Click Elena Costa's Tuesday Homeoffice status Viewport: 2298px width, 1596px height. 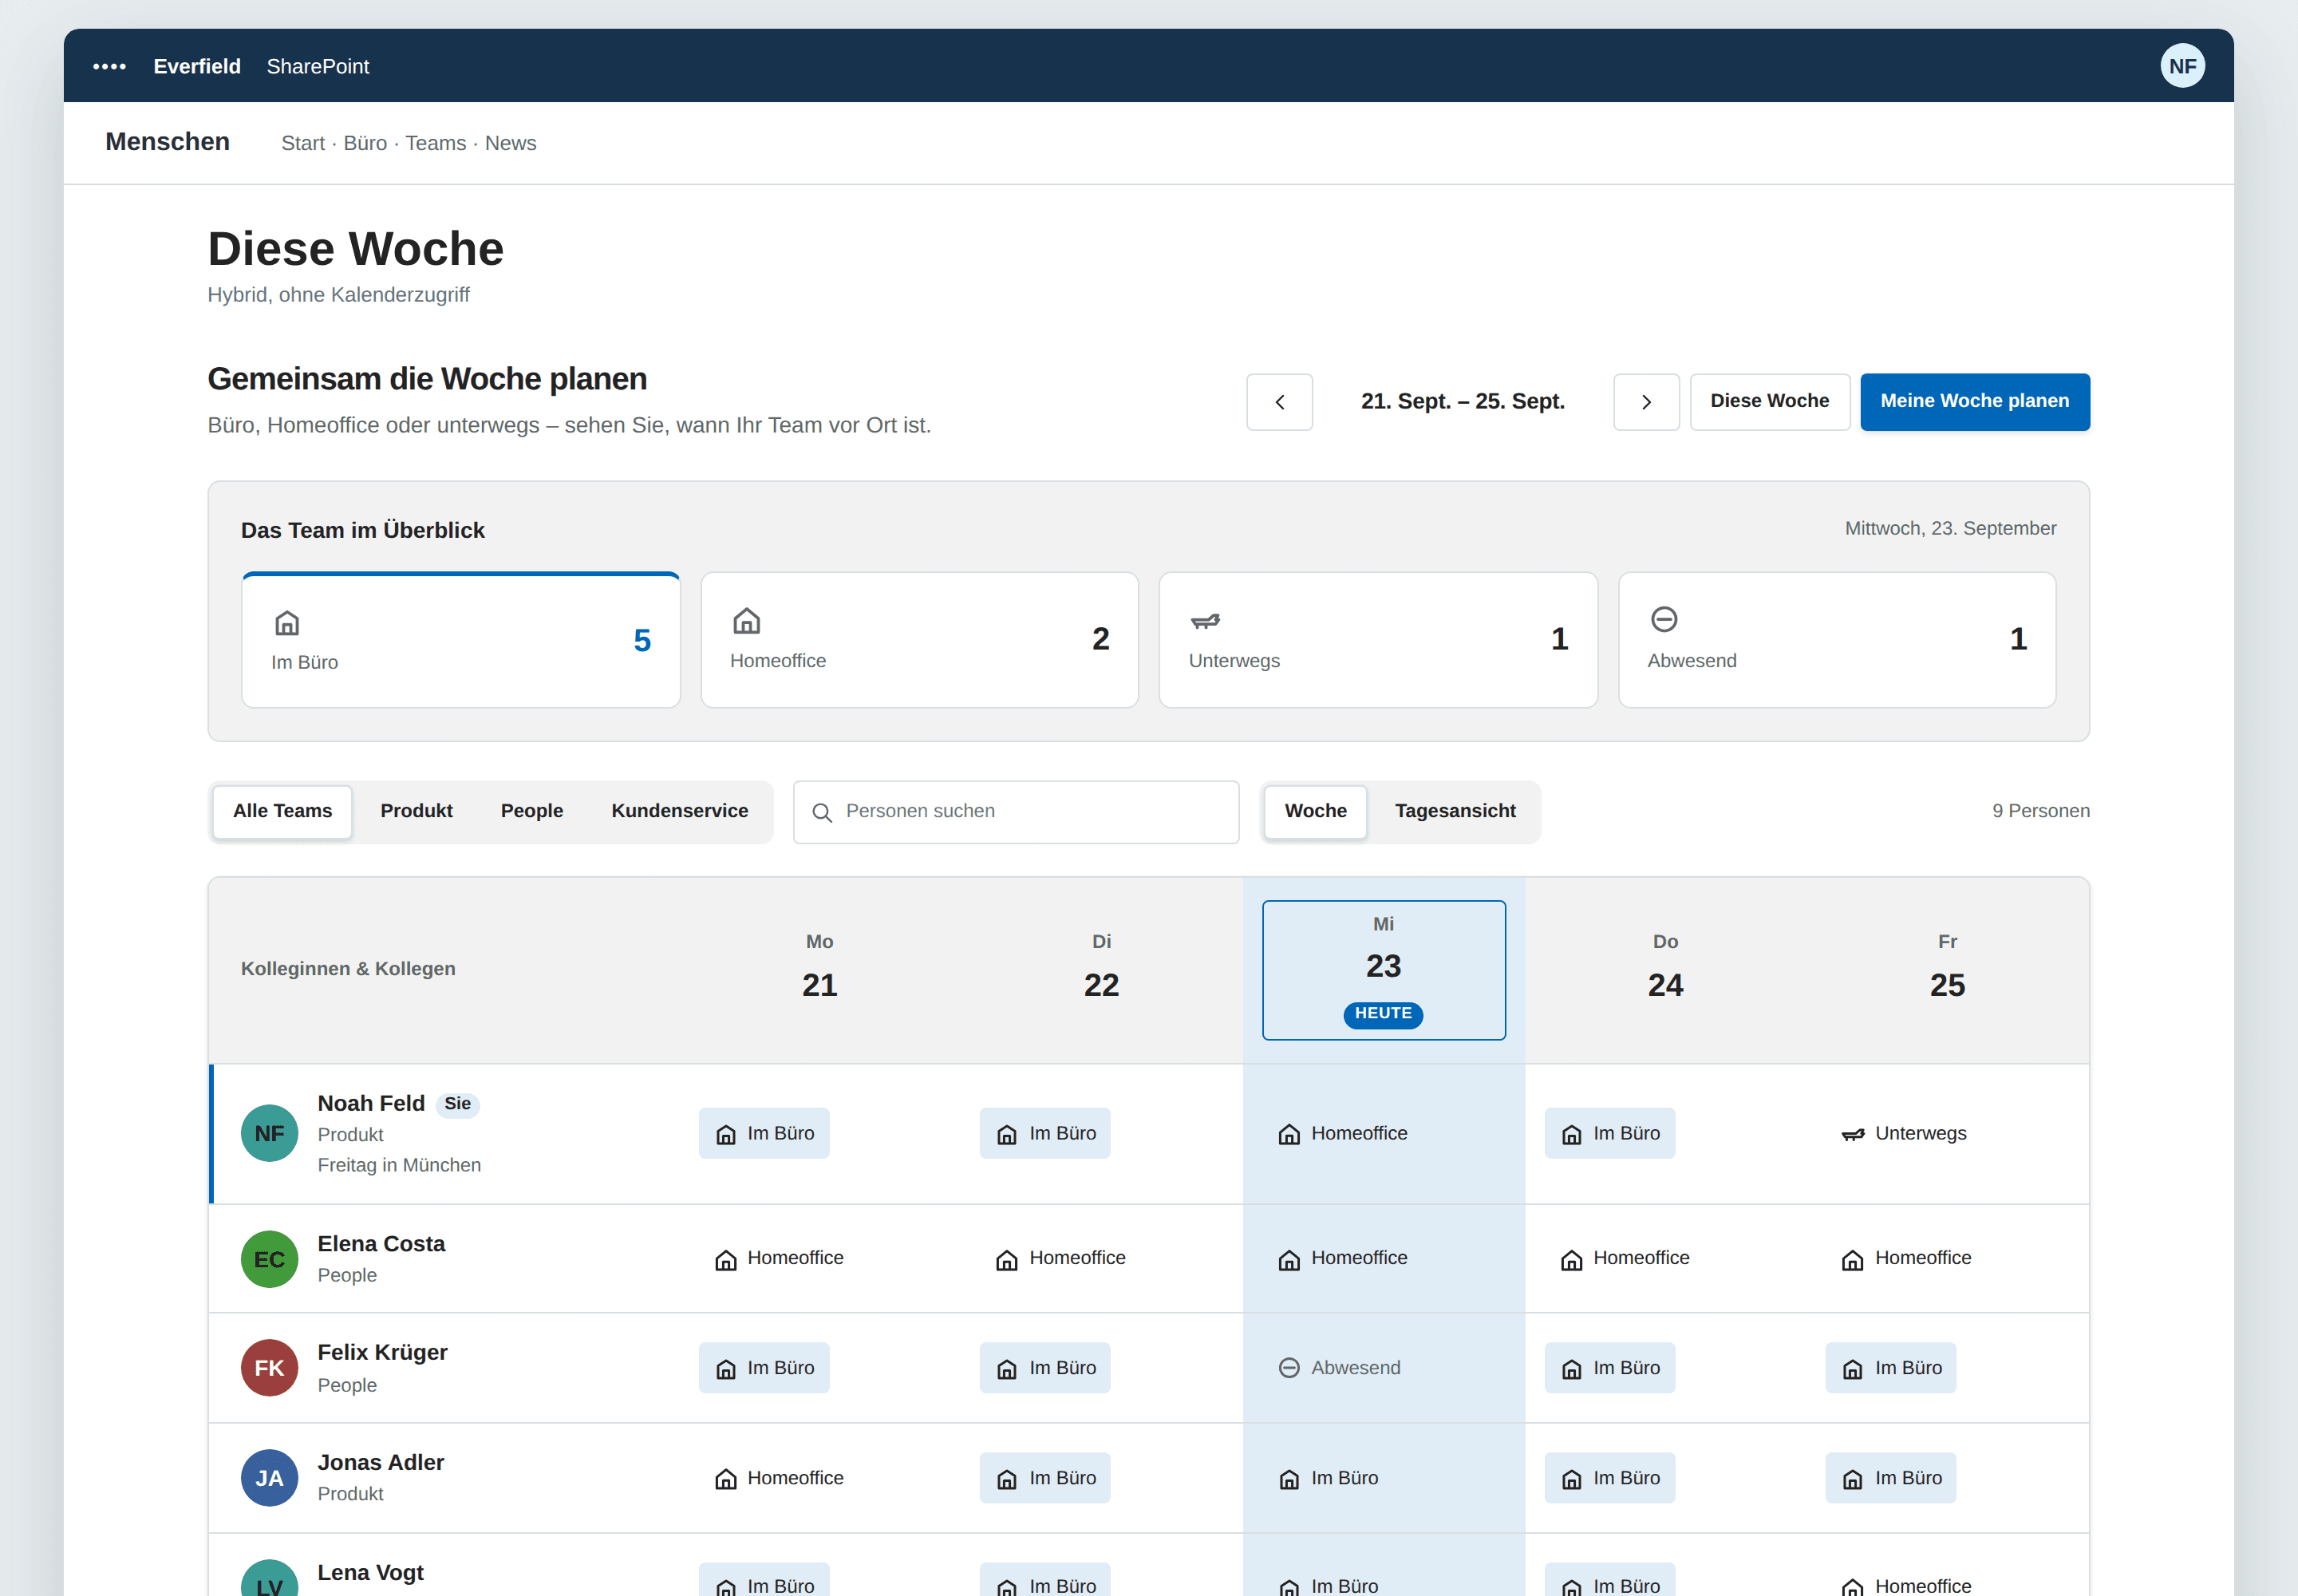1060,1258
